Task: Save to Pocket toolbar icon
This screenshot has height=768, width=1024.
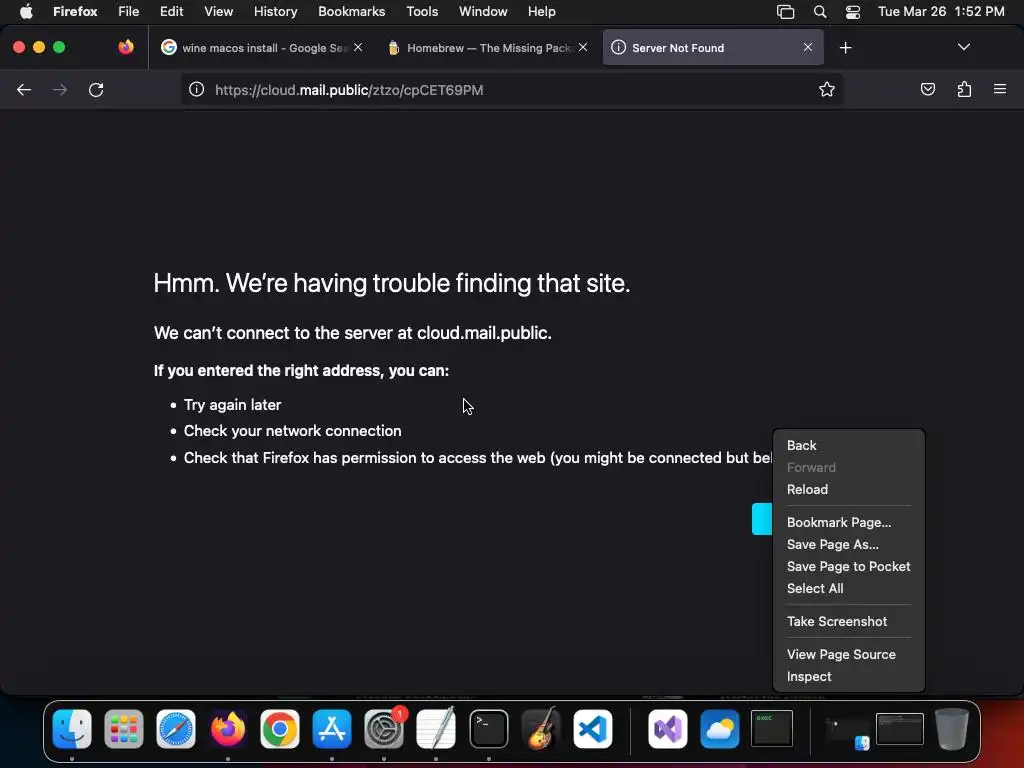Action: (x=927, y=89)
